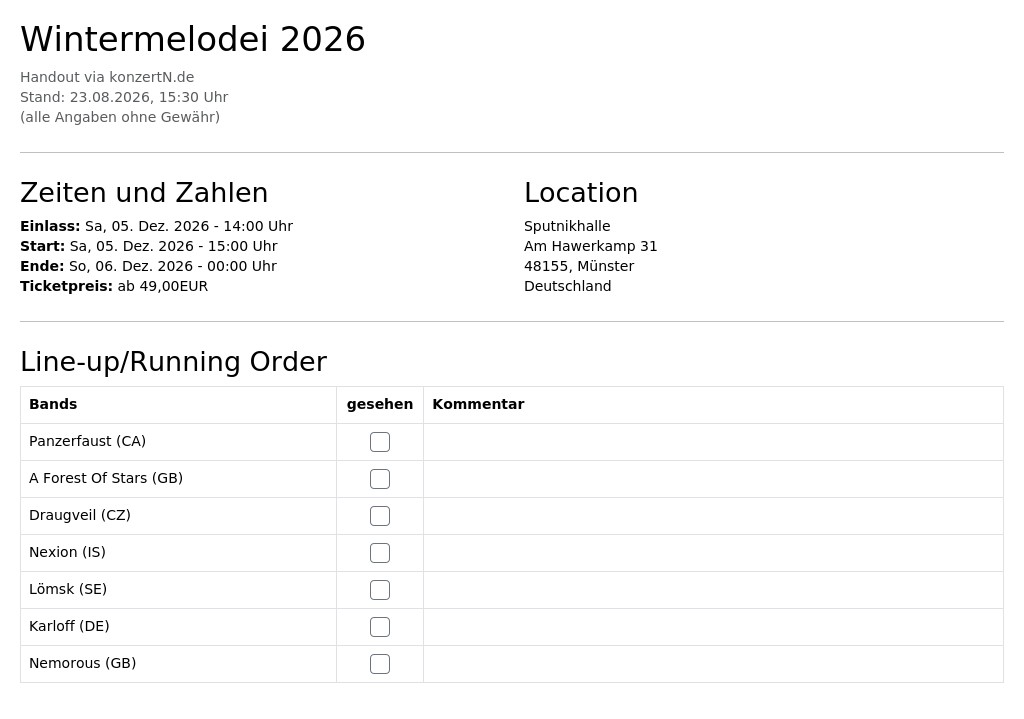
Task: Toggle the Nexion gesehen checkbox
Action: (379, 553)
